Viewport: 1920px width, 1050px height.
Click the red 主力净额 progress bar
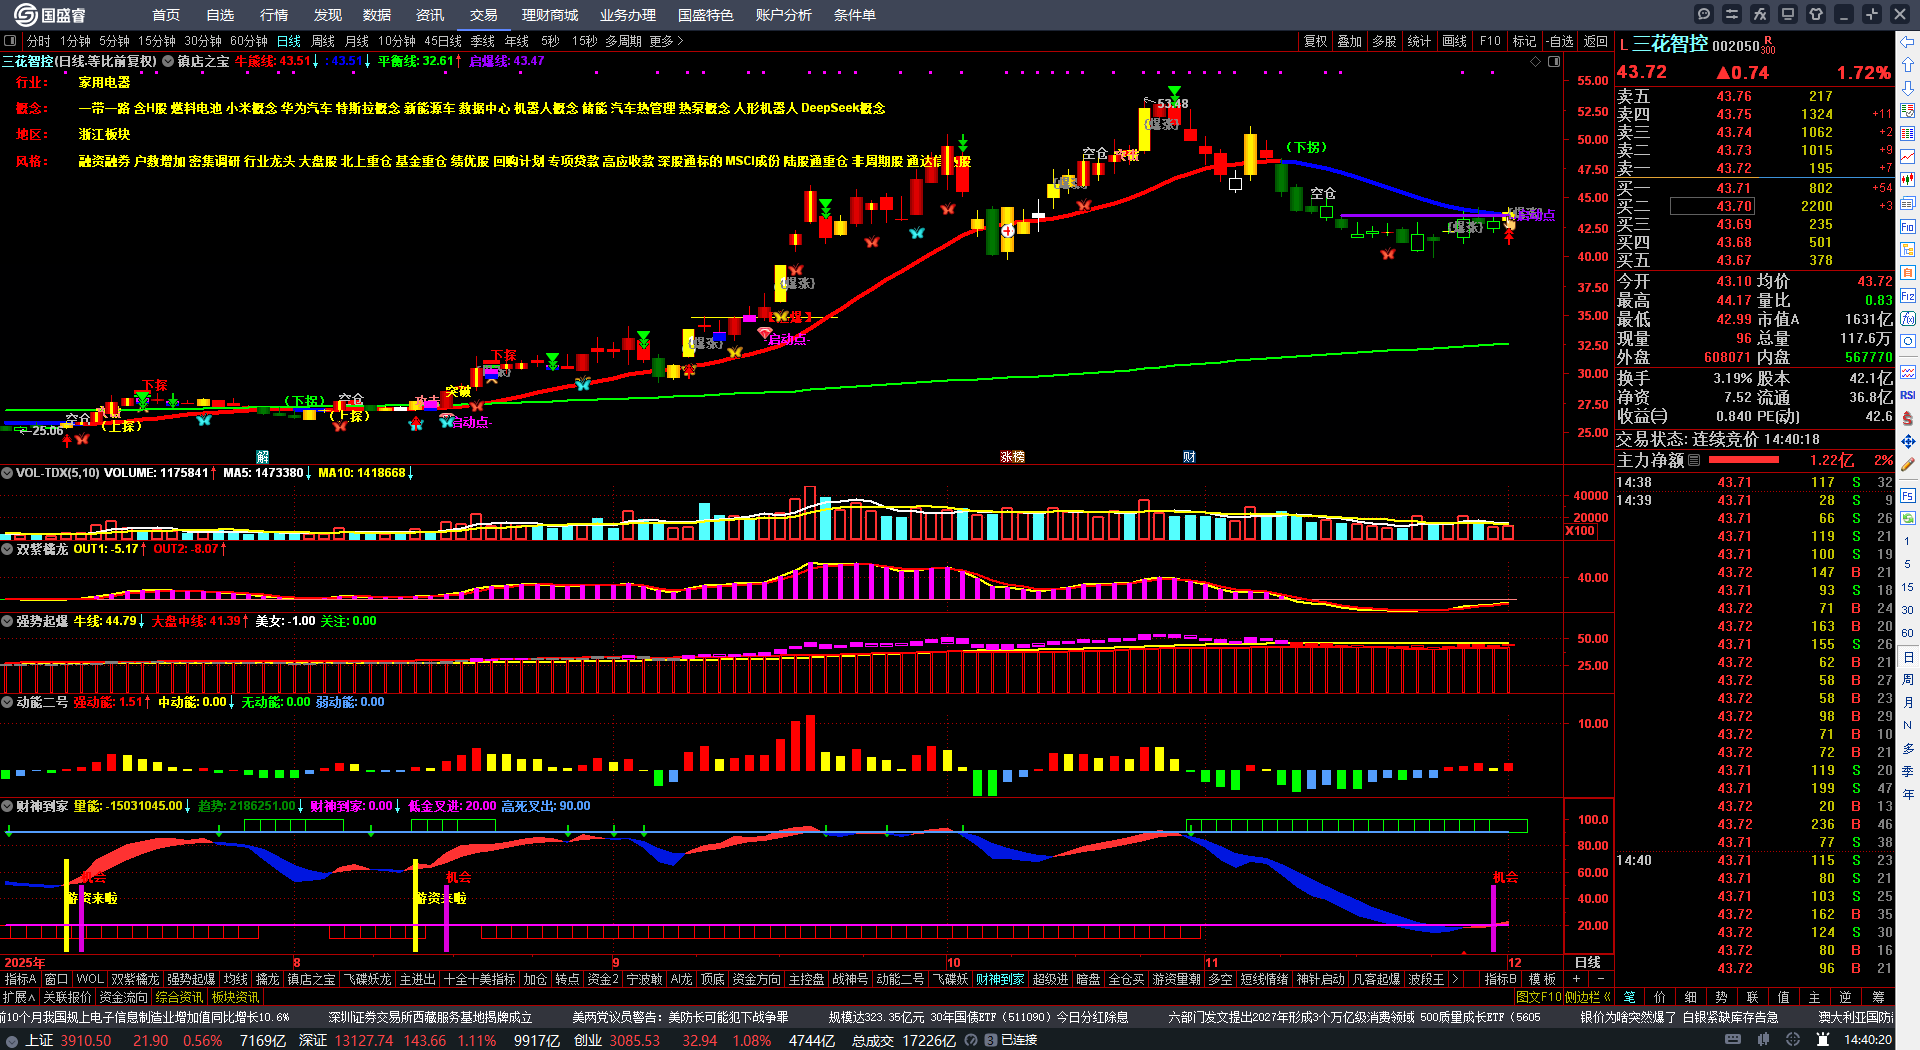pyautogui.click(x=1744, y=460)
